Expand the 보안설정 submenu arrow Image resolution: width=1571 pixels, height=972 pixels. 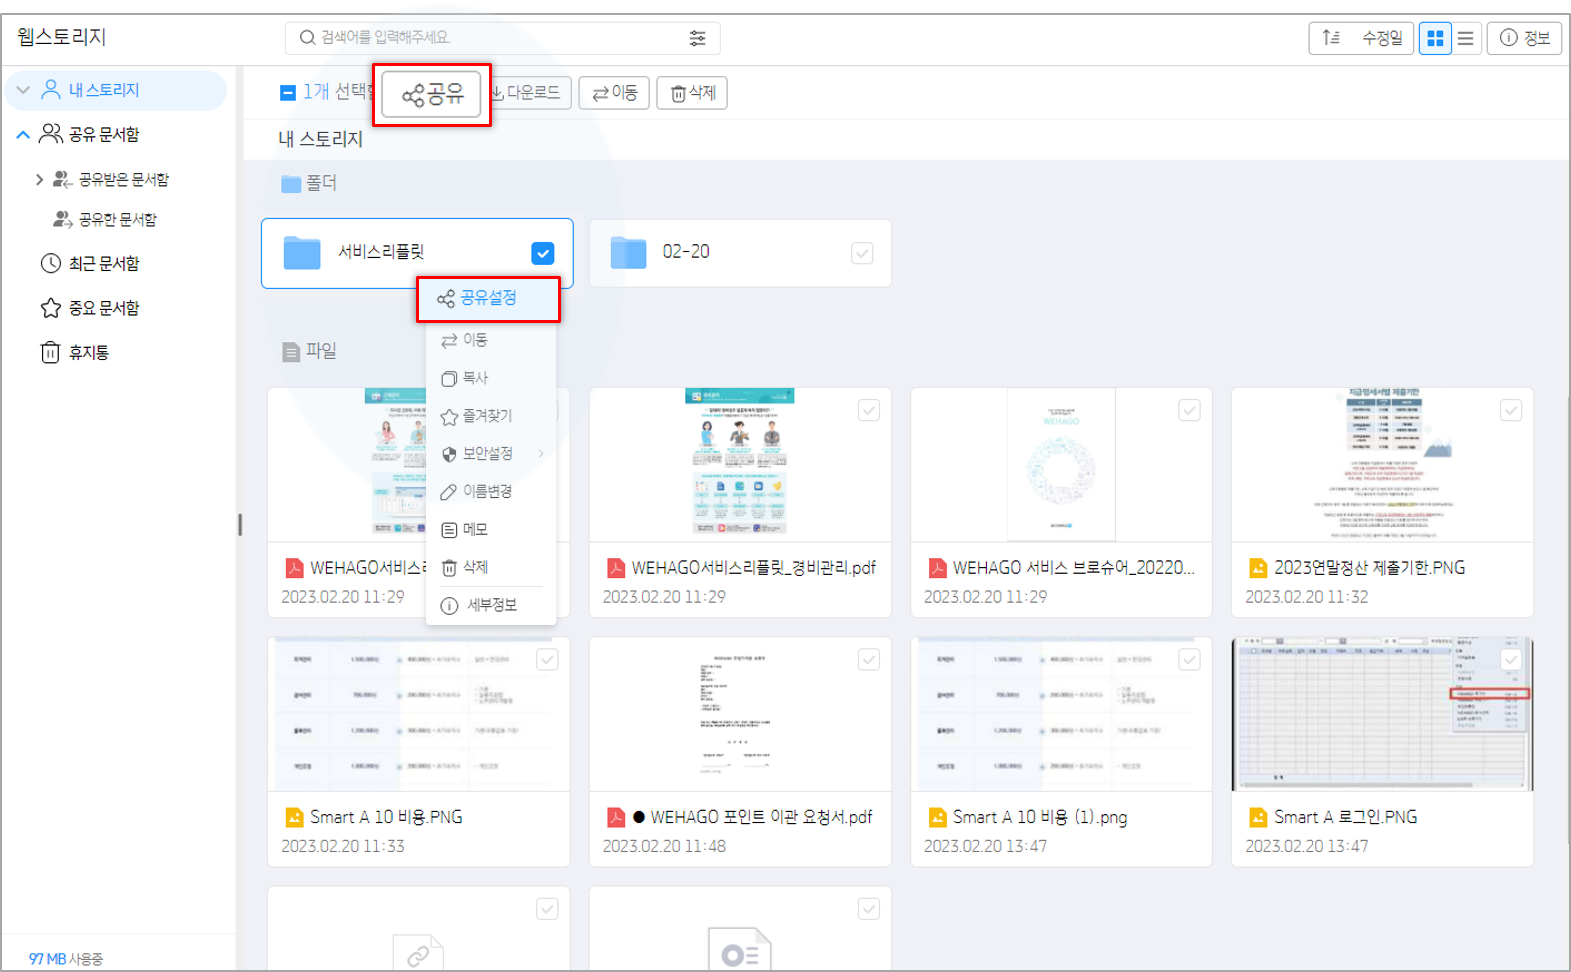click(x=541, y=454)
